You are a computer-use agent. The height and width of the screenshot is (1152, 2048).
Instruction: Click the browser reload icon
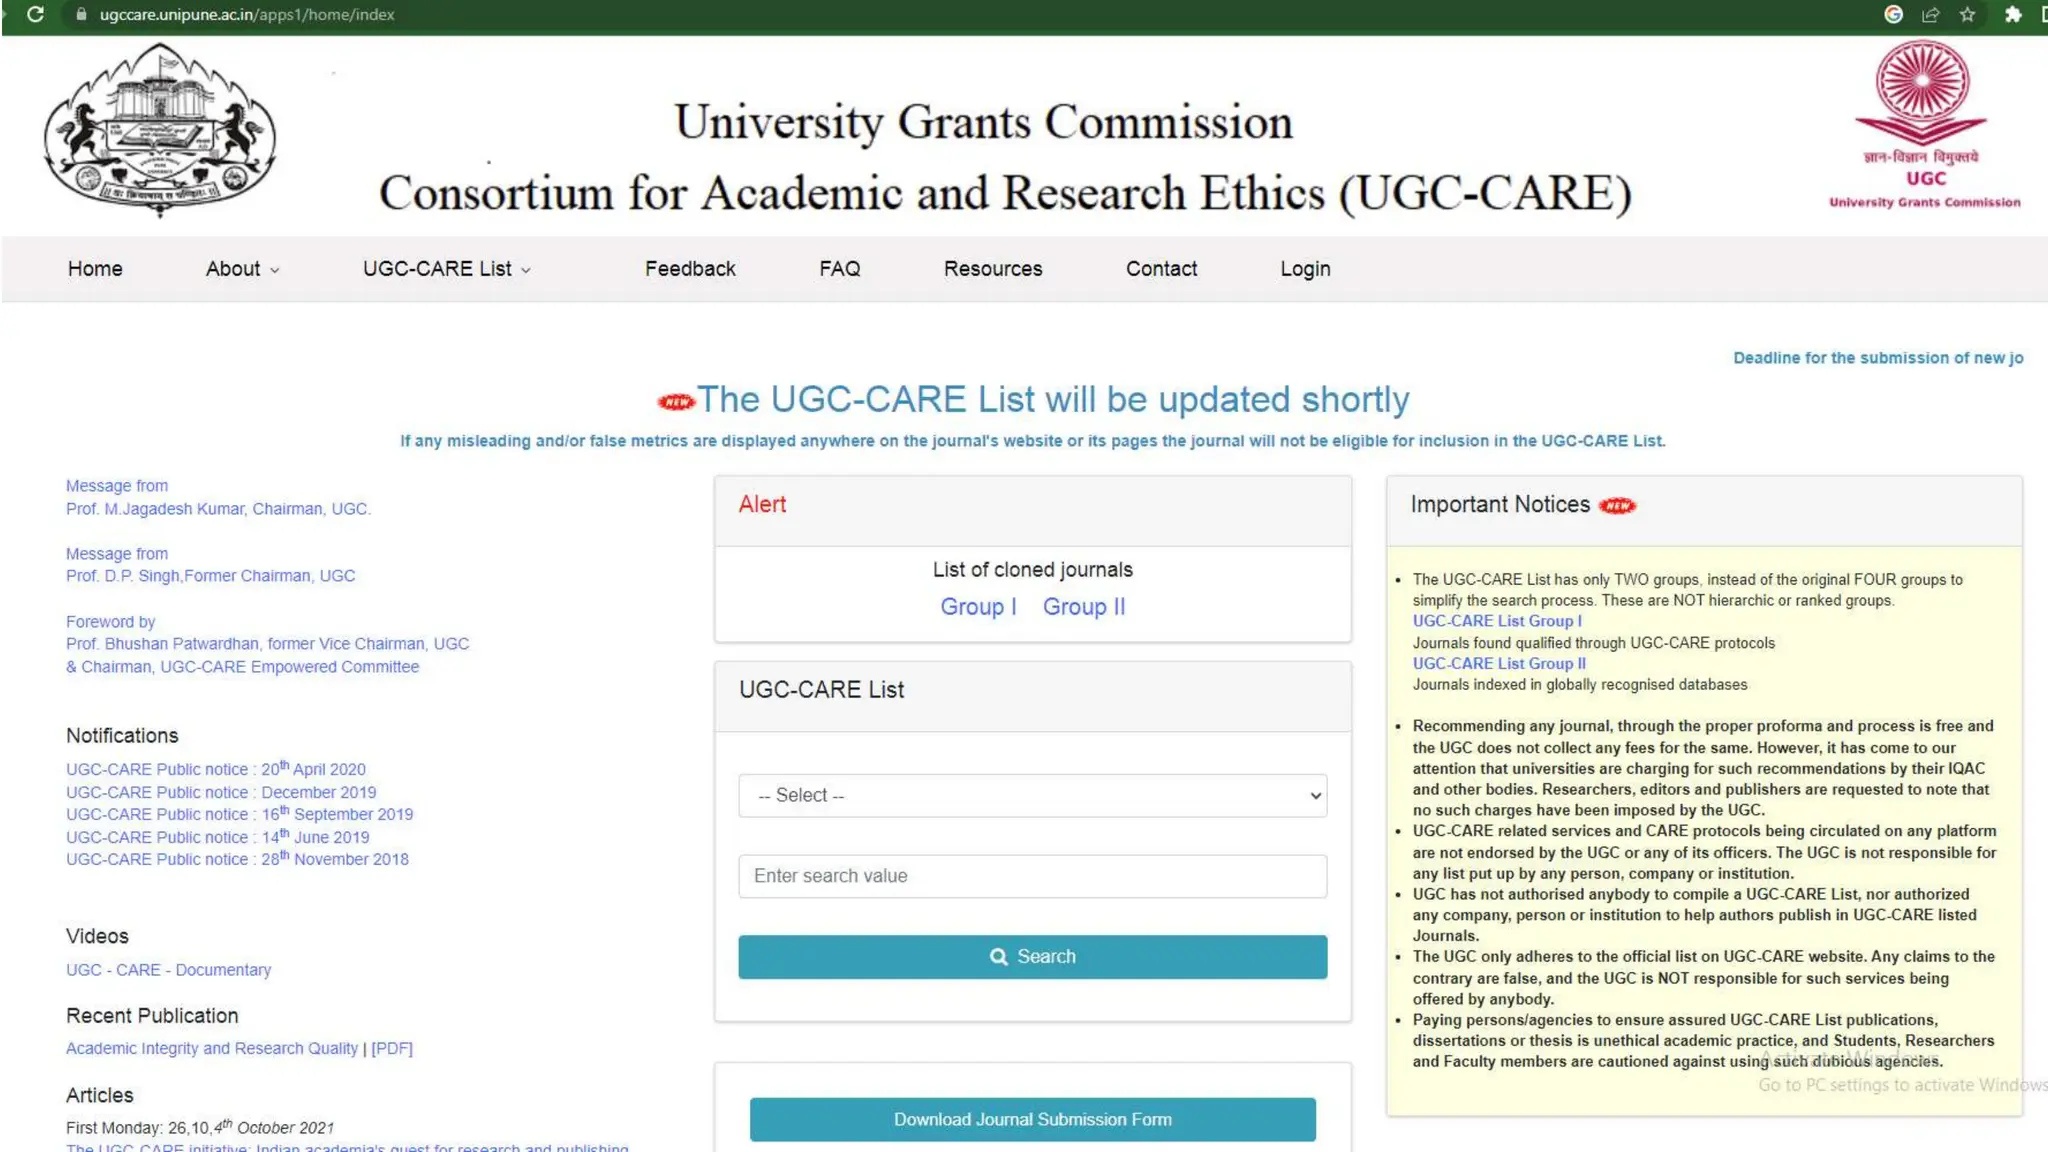click(x=35, y=14)
